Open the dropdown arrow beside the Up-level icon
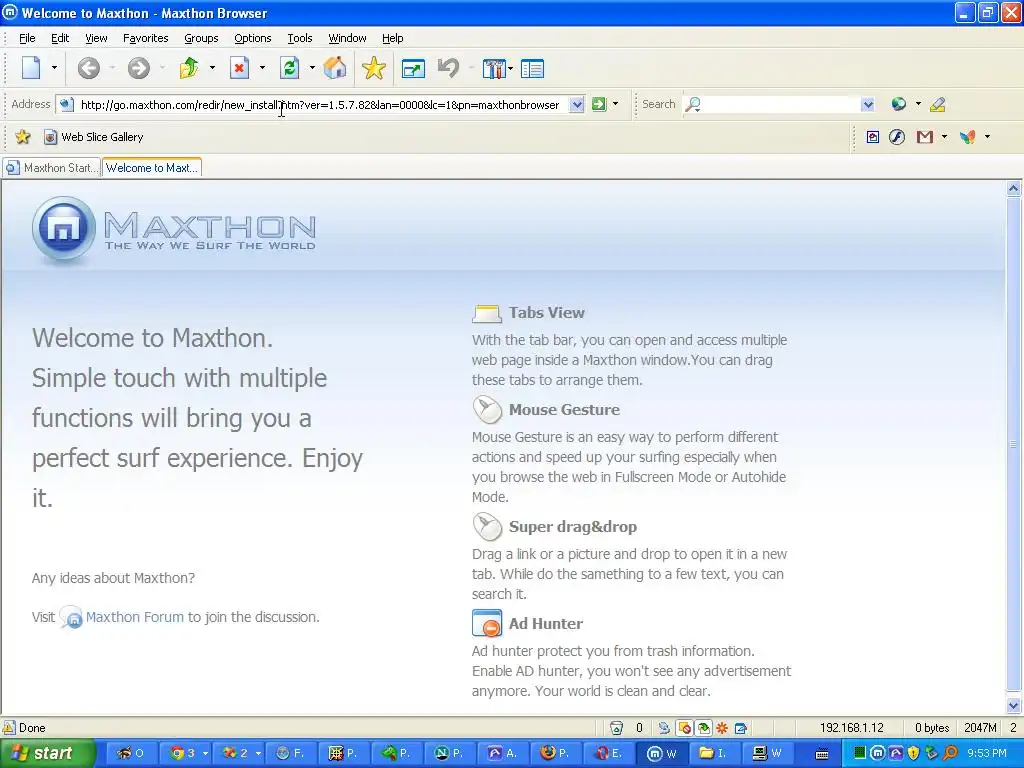 [x=212, y=67]
